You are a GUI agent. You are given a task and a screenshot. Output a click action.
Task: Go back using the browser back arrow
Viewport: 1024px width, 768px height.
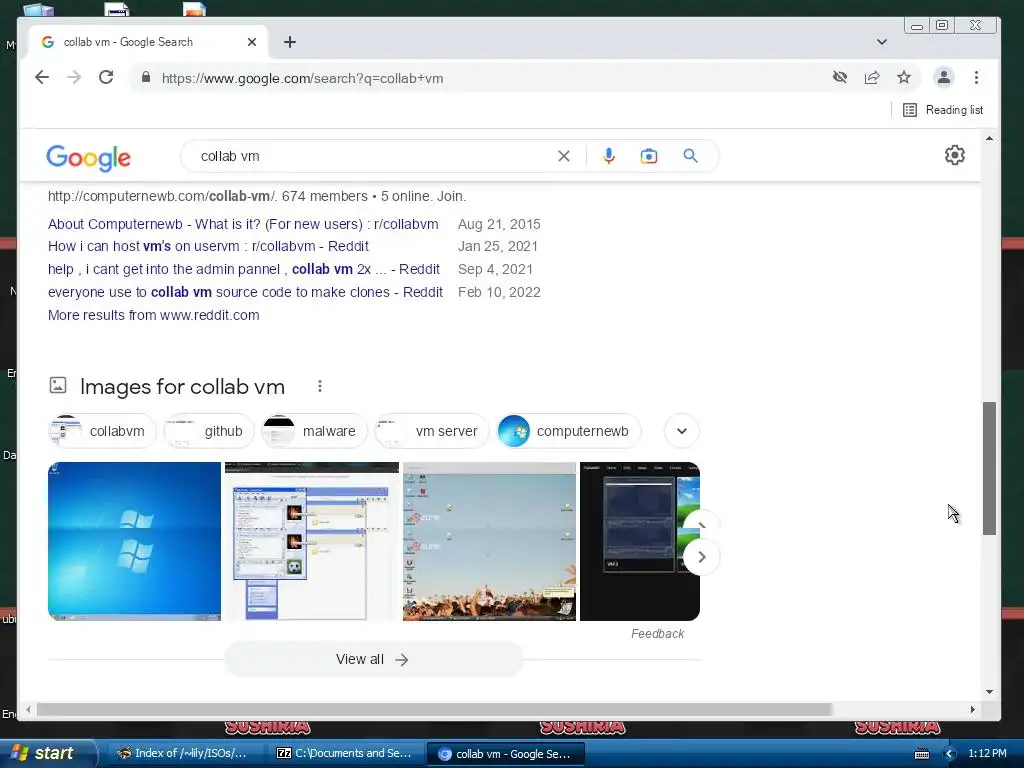(x=42, y=78)
